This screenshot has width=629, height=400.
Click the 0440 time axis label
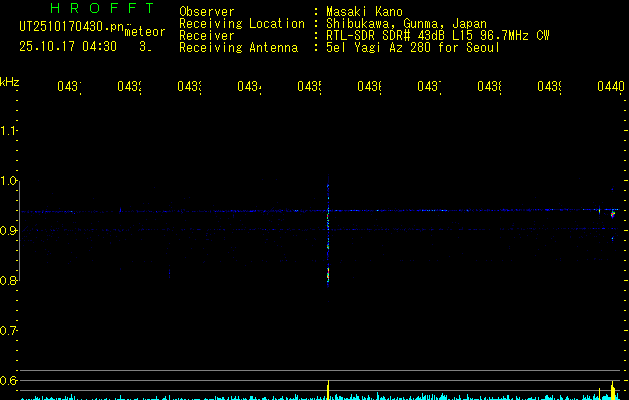tap(610, 87)
